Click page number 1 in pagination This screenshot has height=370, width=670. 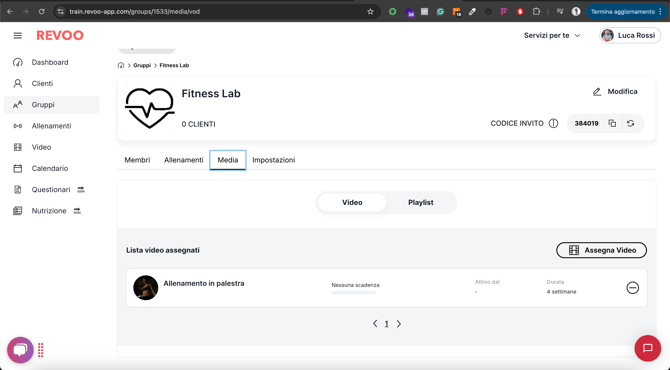[x=387, y=324]
